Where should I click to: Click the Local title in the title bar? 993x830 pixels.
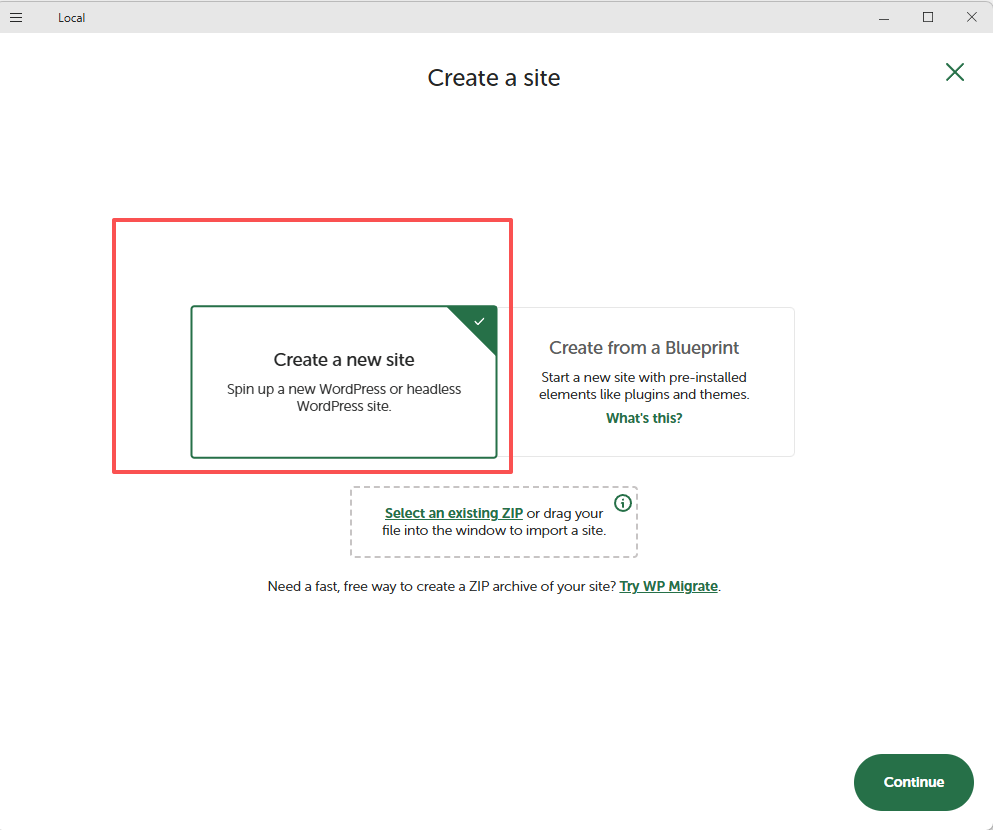coord(71,18)
